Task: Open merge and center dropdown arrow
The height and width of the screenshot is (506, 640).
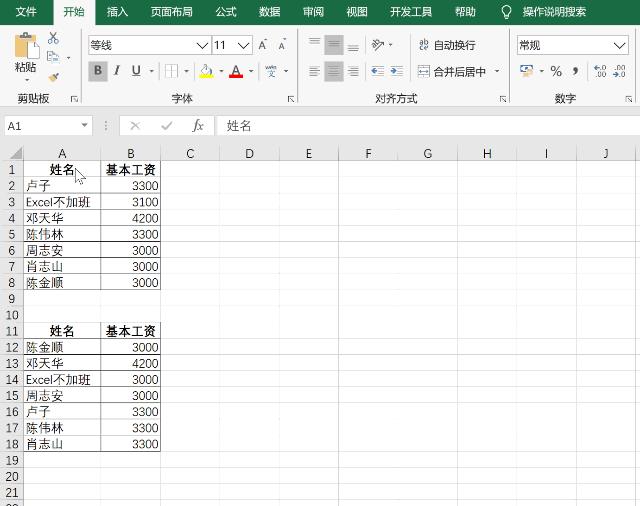Action: coord(497,71)
